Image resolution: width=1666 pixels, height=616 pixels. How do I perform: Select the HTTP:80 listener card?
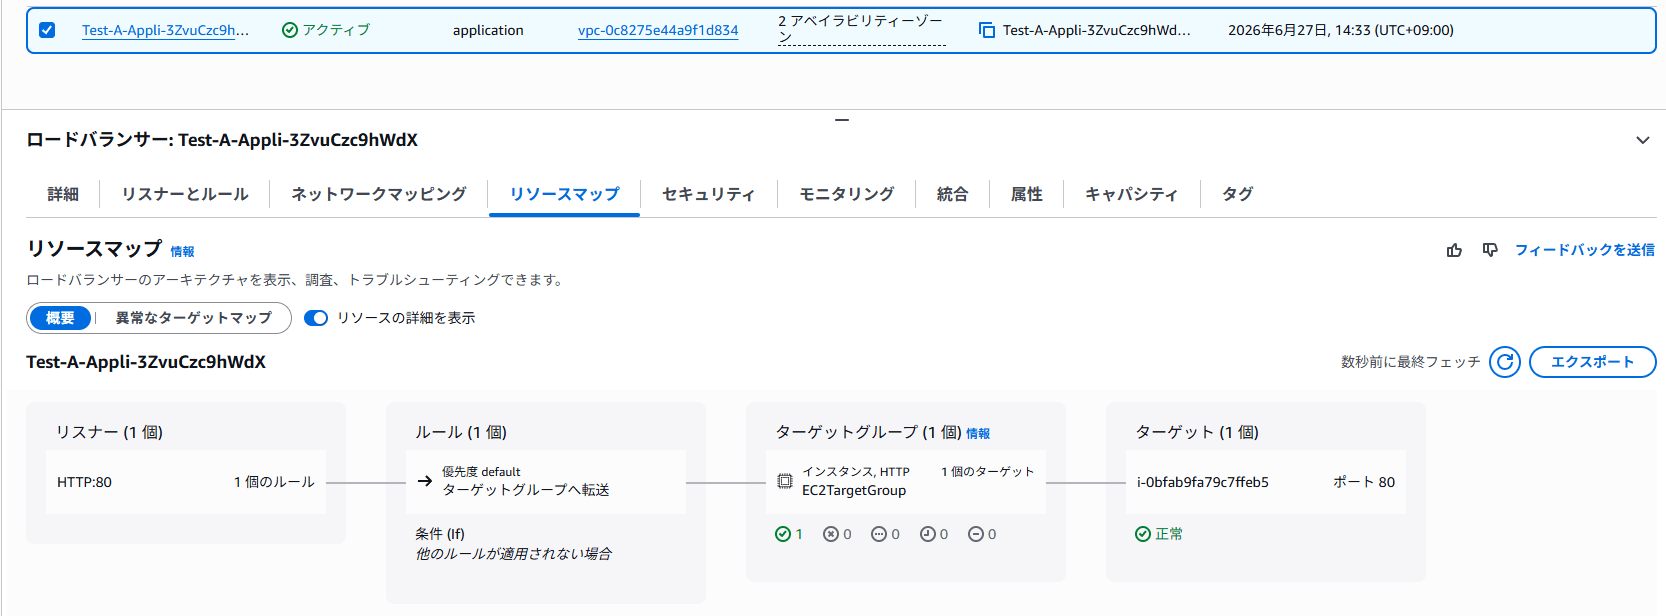click(186, 482)
